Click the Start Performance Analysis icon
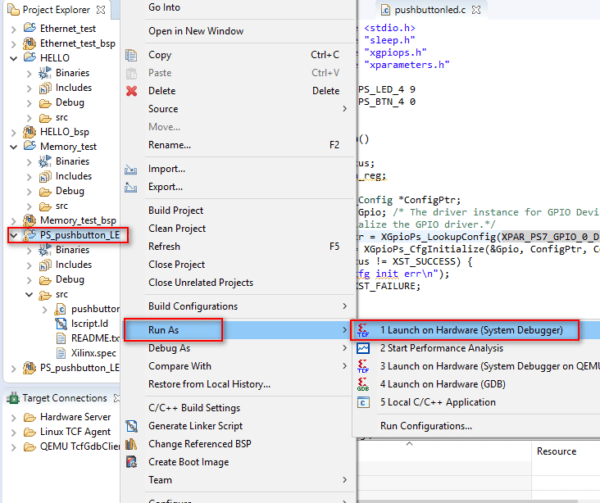600x503 pixels. point(363,348)
